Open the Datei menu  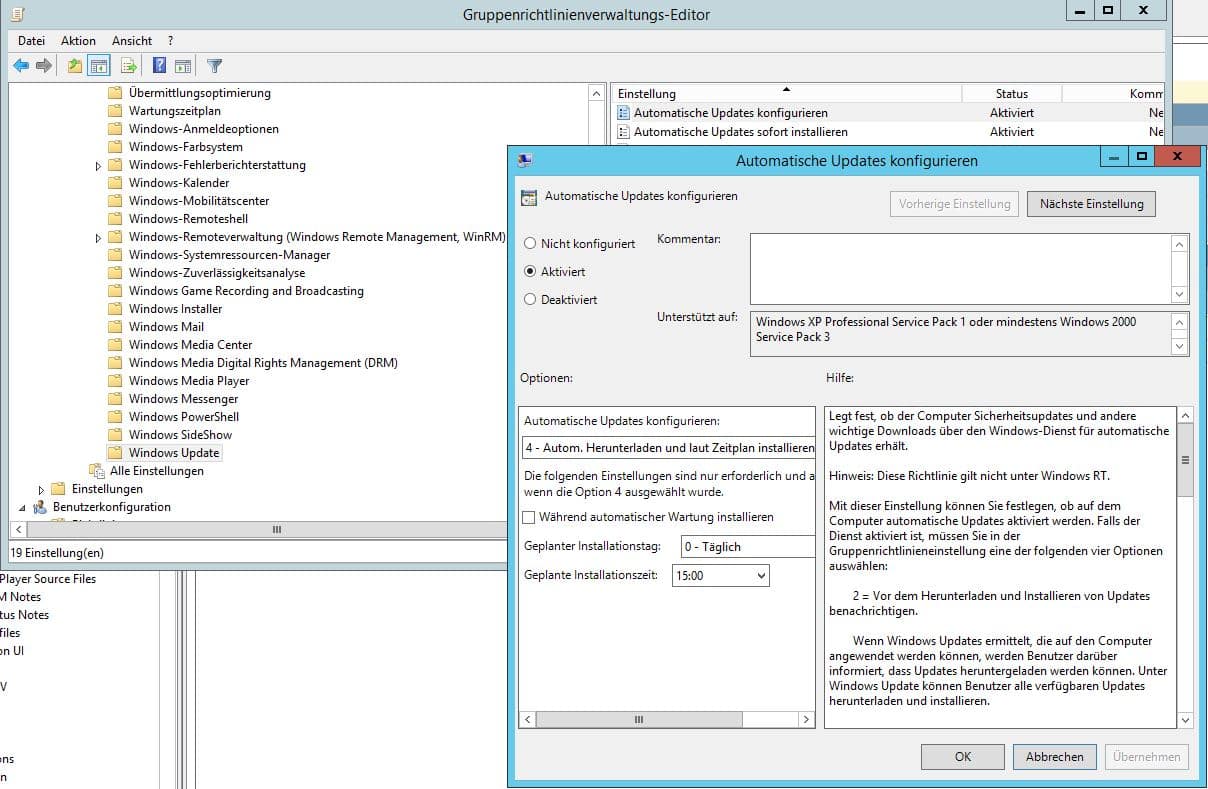point(32,41)
